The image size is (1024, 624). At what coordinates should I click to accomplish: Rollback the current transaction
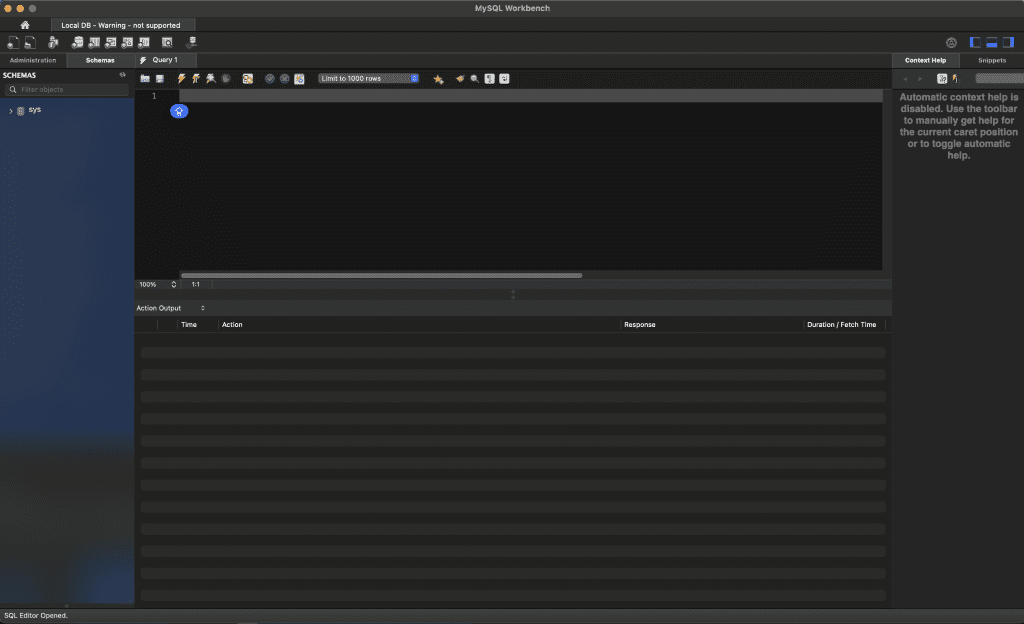point(285,79)
